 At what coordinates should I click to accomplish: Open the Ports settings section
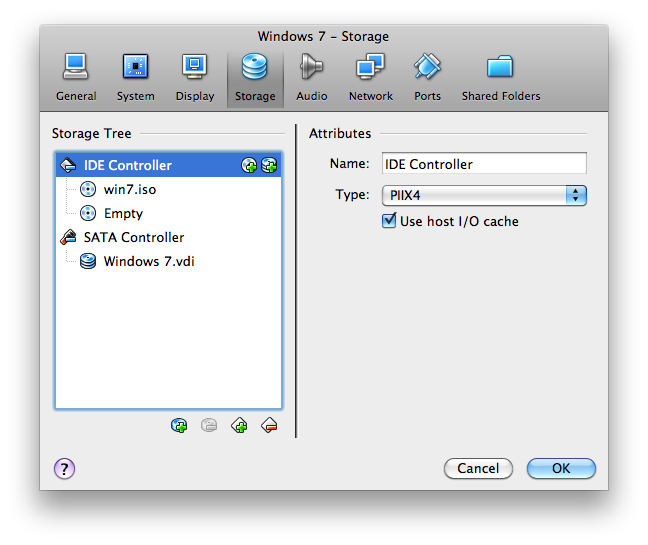point(427,78)
